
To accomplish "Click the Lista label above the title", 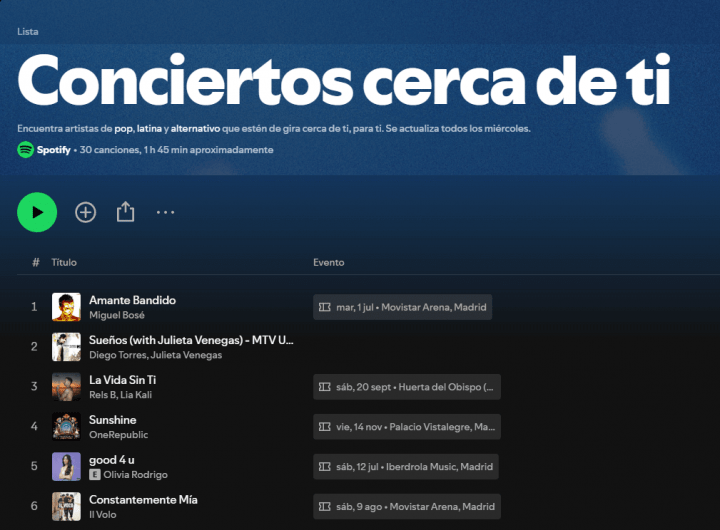I will coord(28,32).
